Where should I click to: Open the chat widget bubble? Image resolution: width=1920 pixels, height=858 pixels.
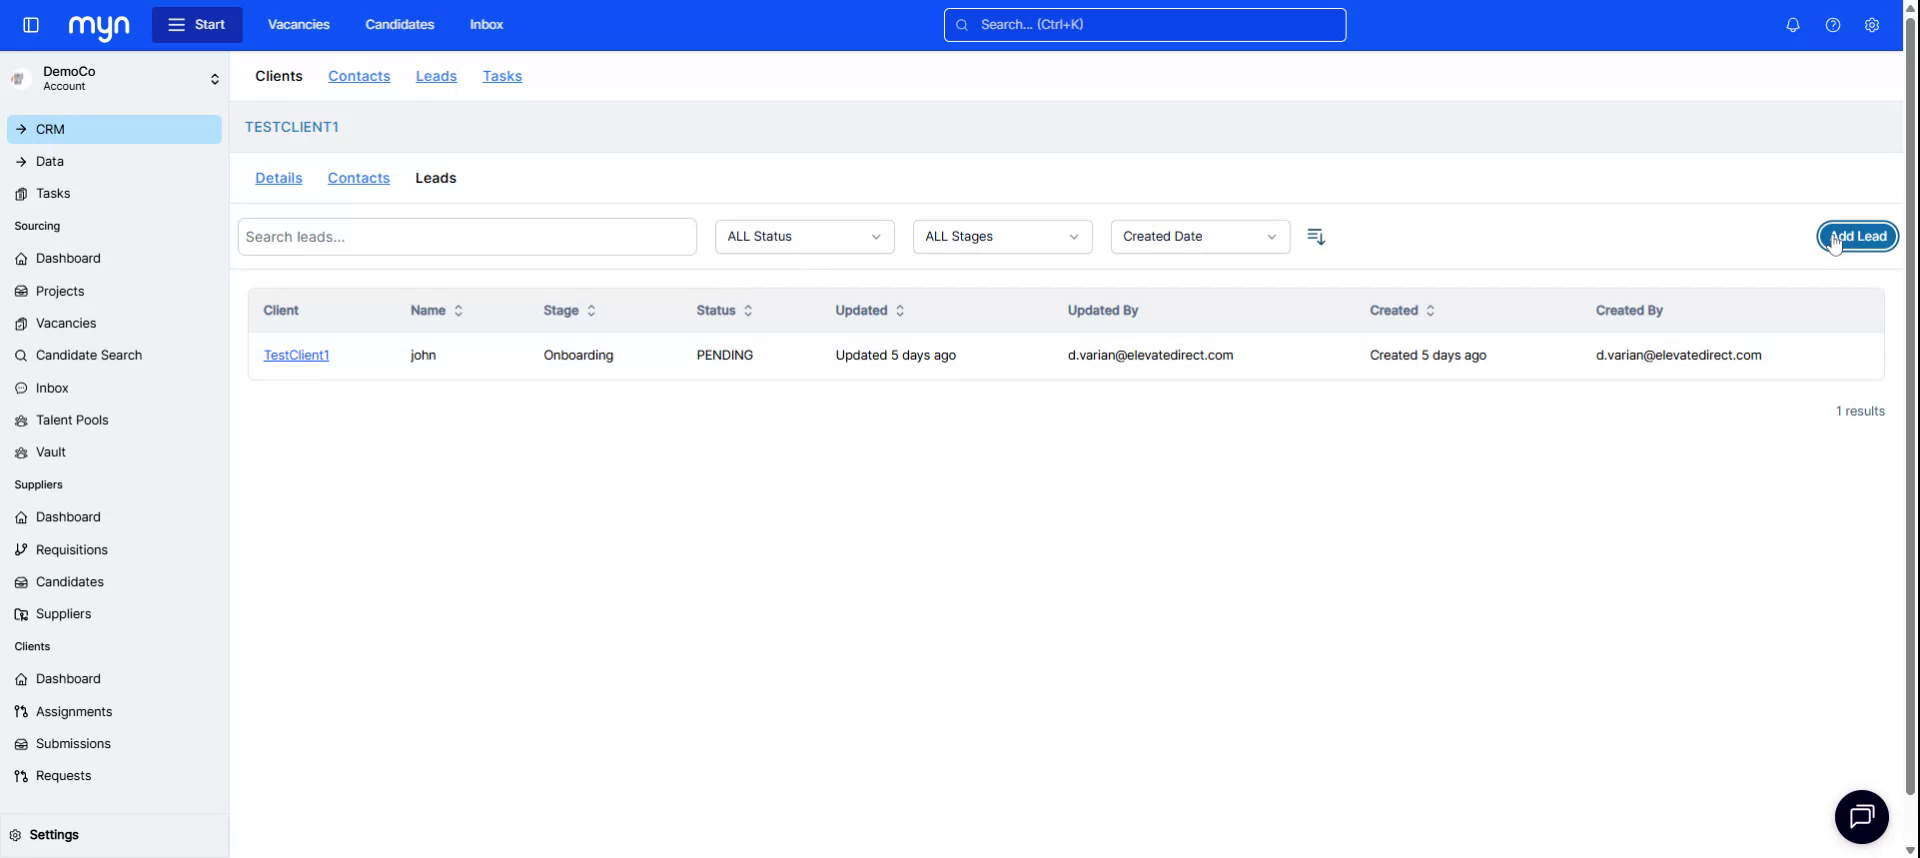pyautogui.click(x=1861, y=817)
